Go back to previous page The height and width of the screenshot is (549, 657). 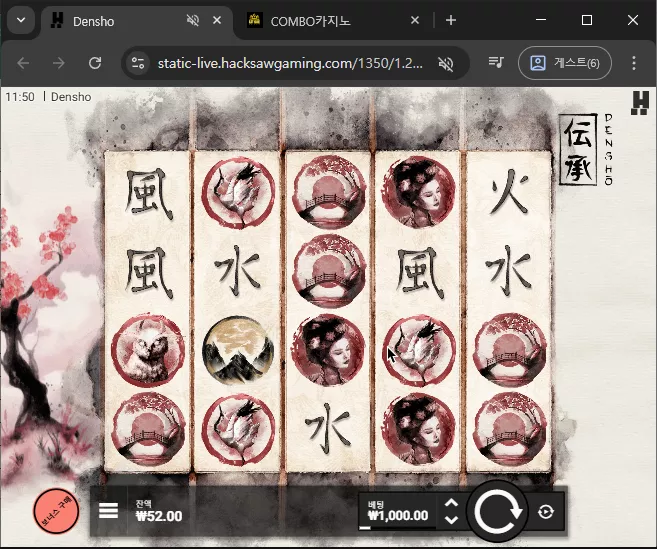pos(23,63)
